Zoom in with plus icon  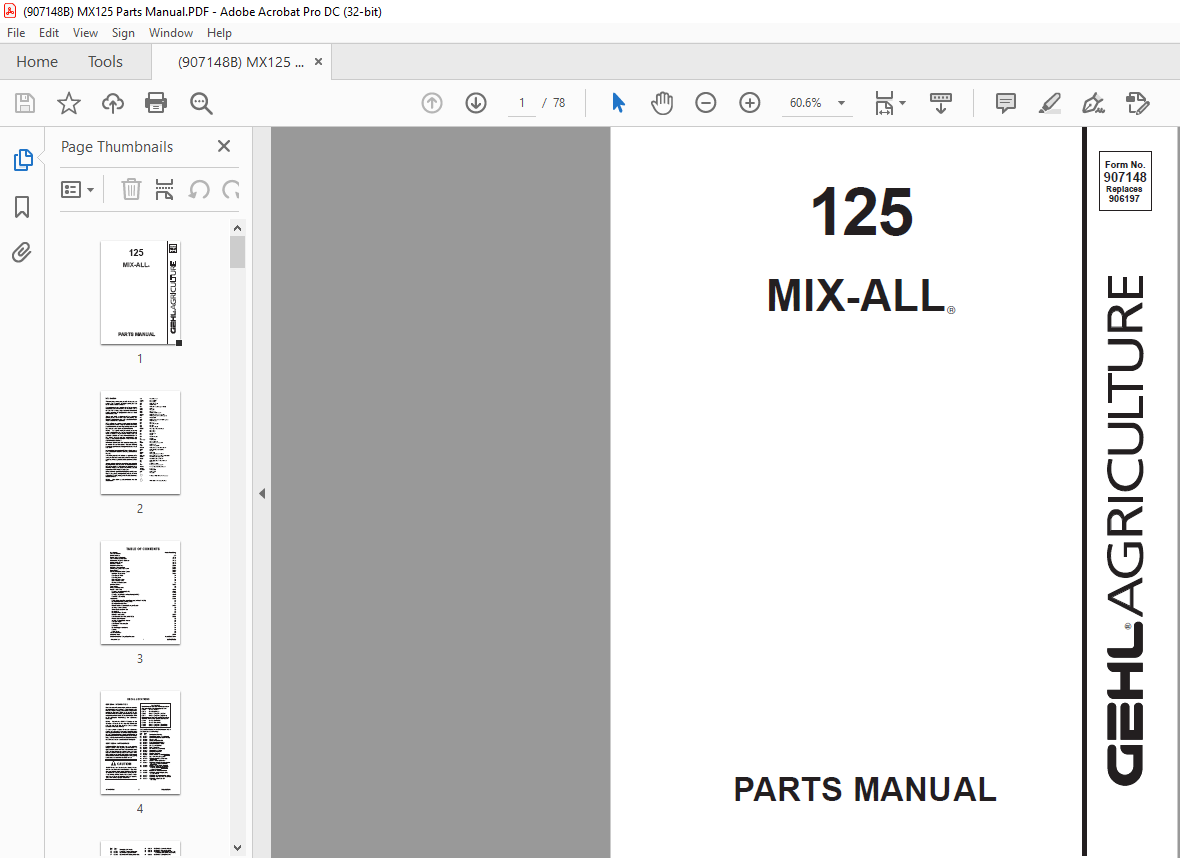(x=750, y=103)
